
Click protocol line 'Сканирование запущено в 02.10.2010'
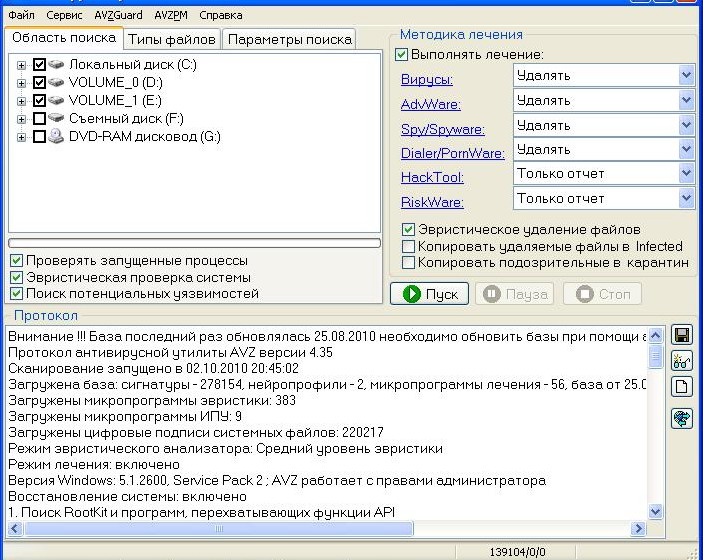click(153, 369)
